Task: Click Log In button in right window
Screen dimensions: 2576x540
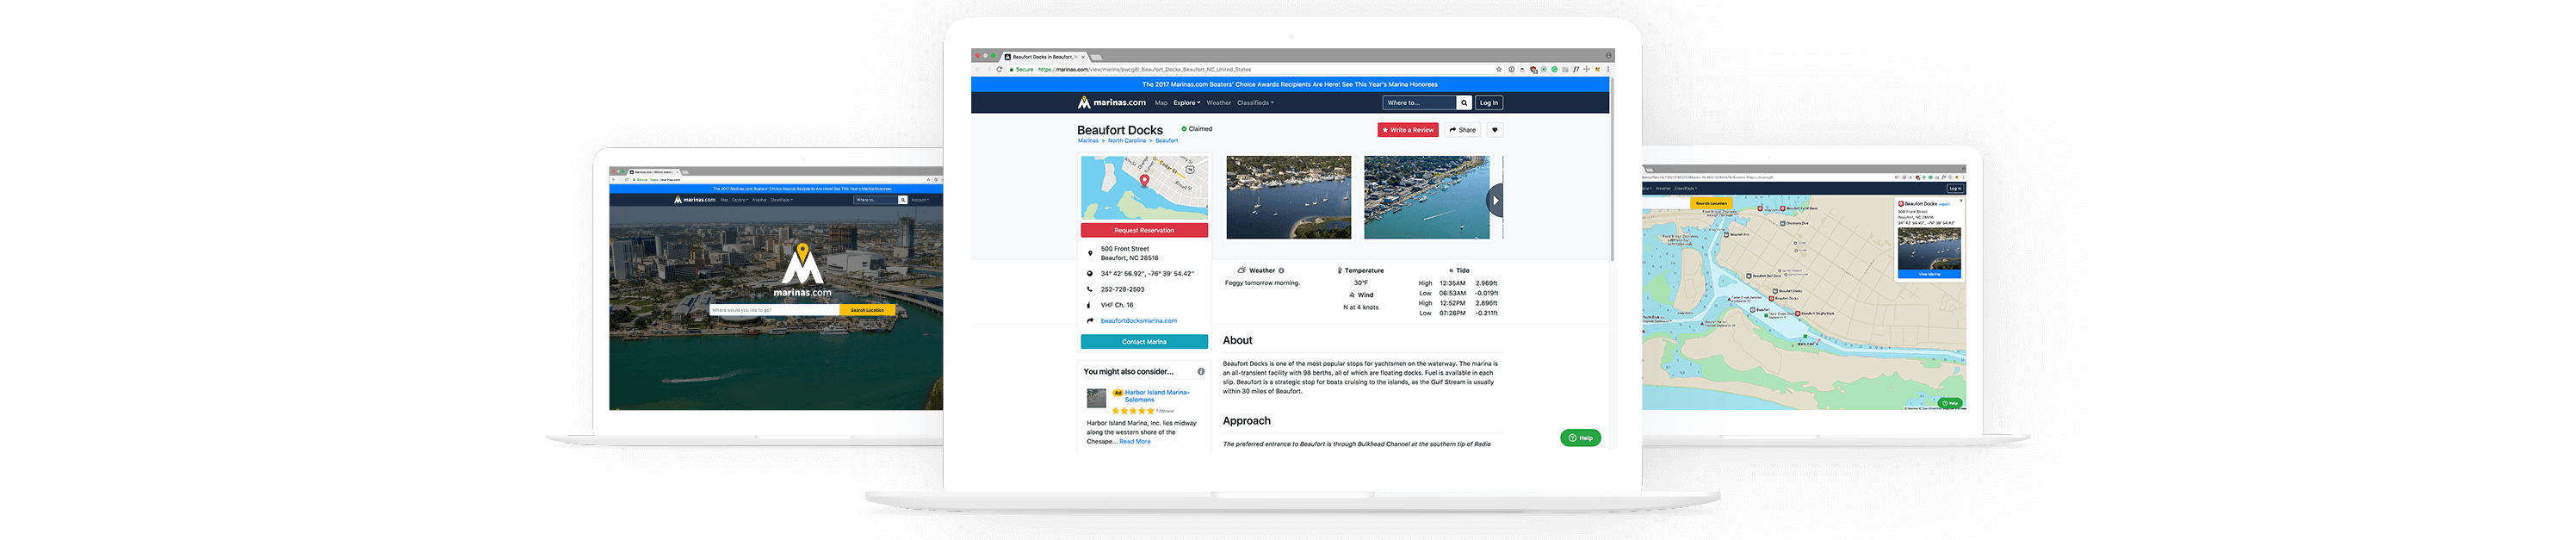Action: [x=1954, y=188]
